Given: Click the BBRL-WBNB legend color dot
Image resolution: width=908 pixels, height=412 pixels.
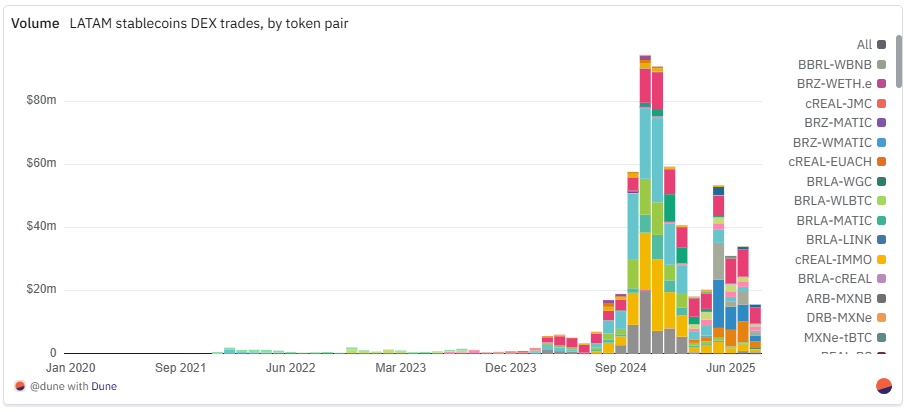Looking at the screenshot, I should pyautogui.click(x=881, y=64).
